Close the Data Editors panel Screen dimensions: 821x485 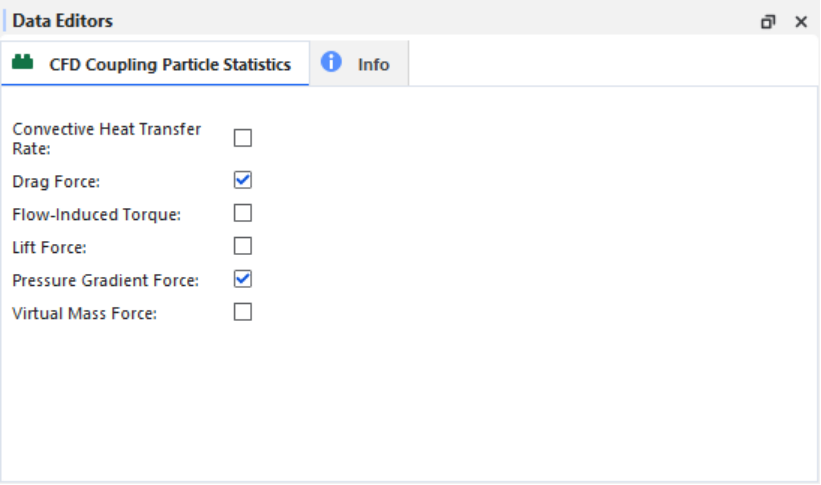click(x=801, y=21)
